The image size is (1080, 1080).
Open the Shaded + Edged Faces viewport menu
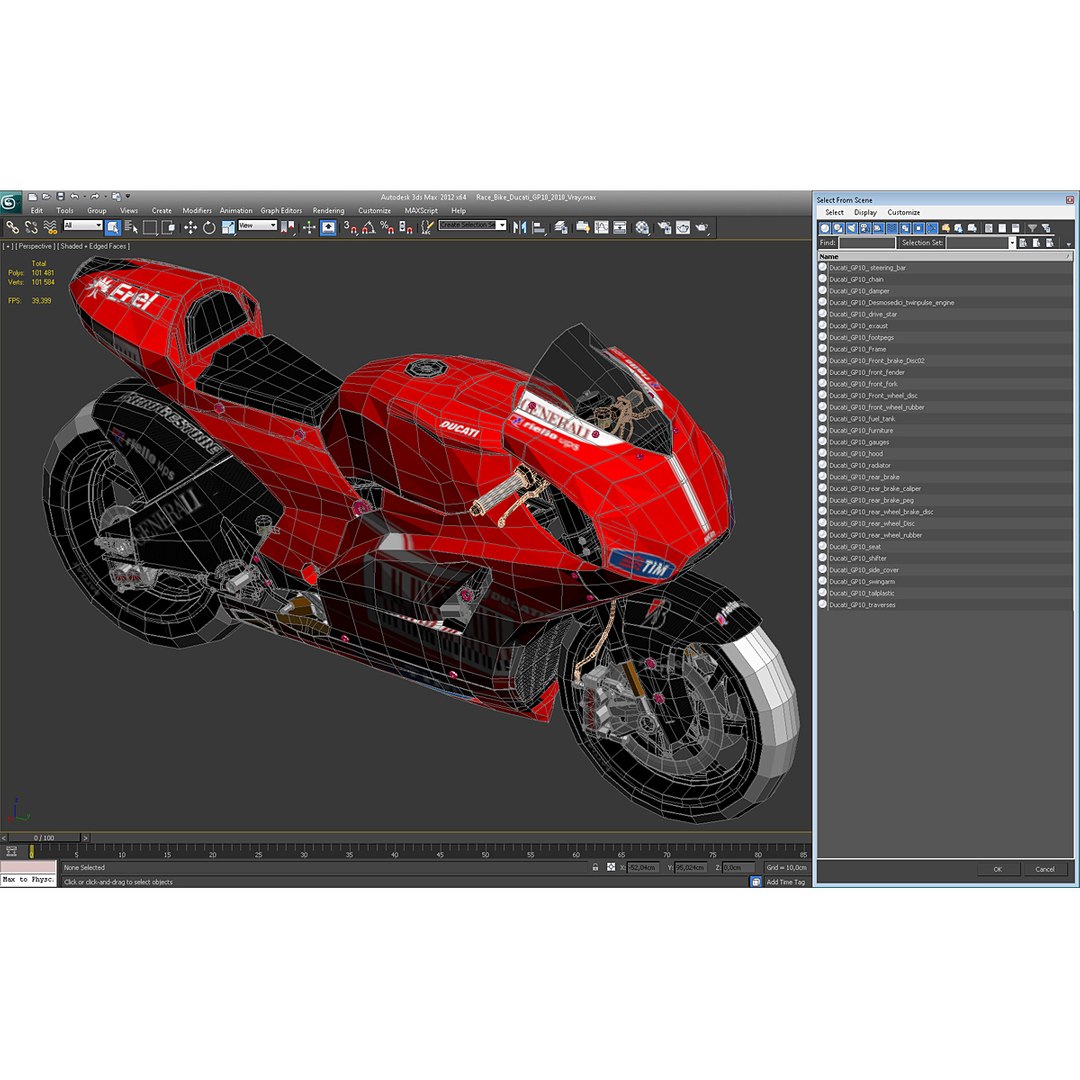93,246
